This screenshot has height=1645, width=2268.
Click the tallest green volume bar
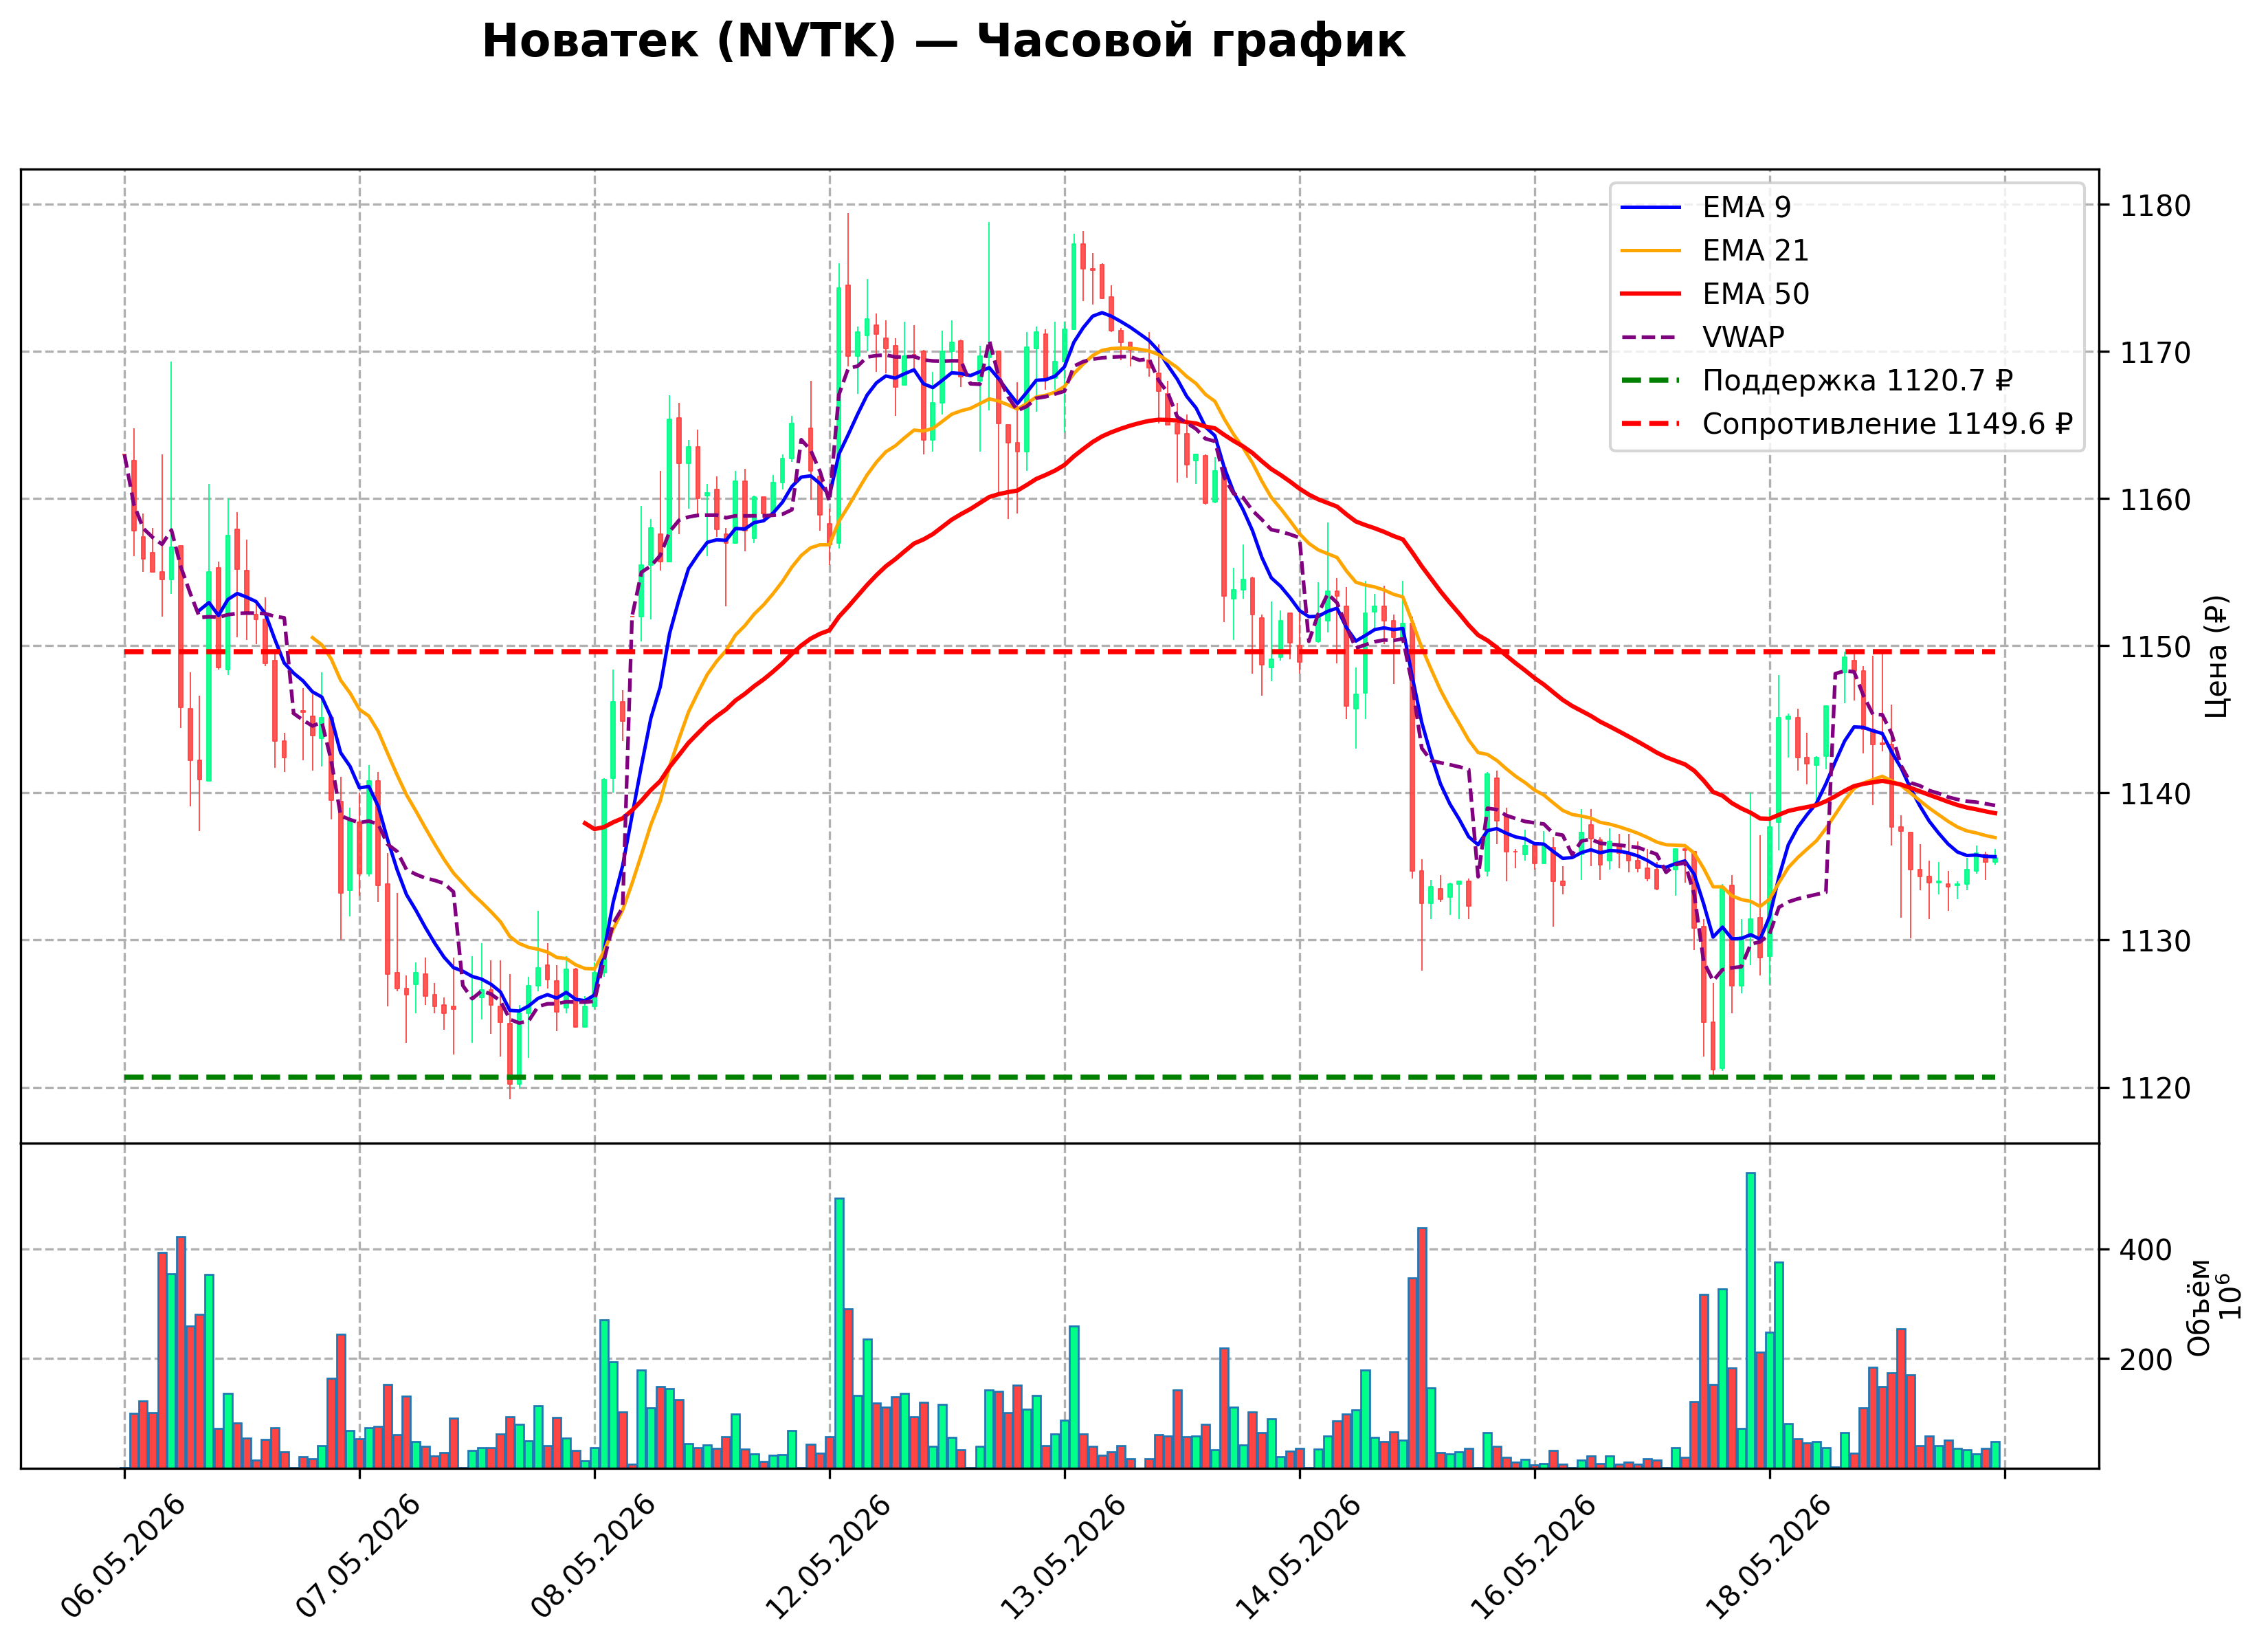[1750, 1320]
